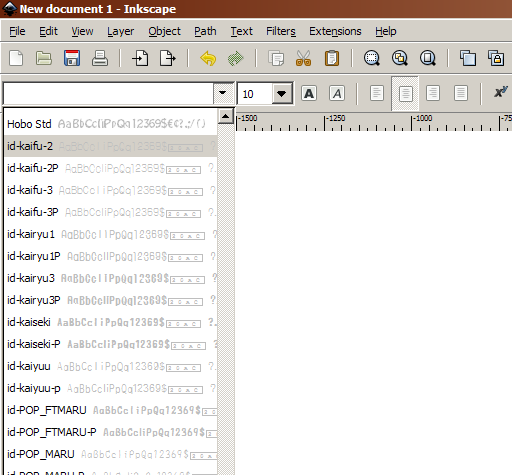Select the id-kaifu-2P font
Image resolution: width=512 pixels, height=475 pixels.
[111, 168]
